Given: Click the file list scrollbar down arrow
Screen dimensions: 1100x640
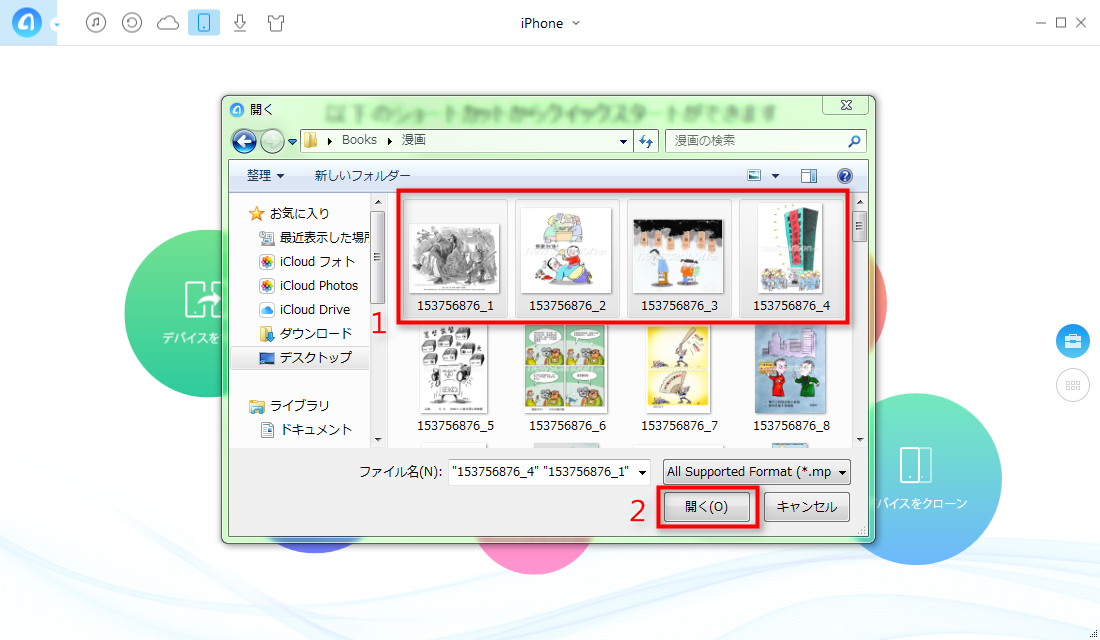Looking at the screenshot, I should [859, 440].
